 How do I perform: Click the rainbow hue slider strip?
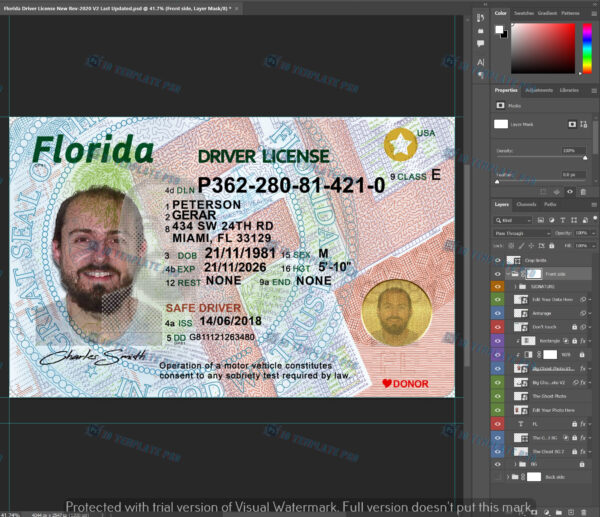pos(587,48)
